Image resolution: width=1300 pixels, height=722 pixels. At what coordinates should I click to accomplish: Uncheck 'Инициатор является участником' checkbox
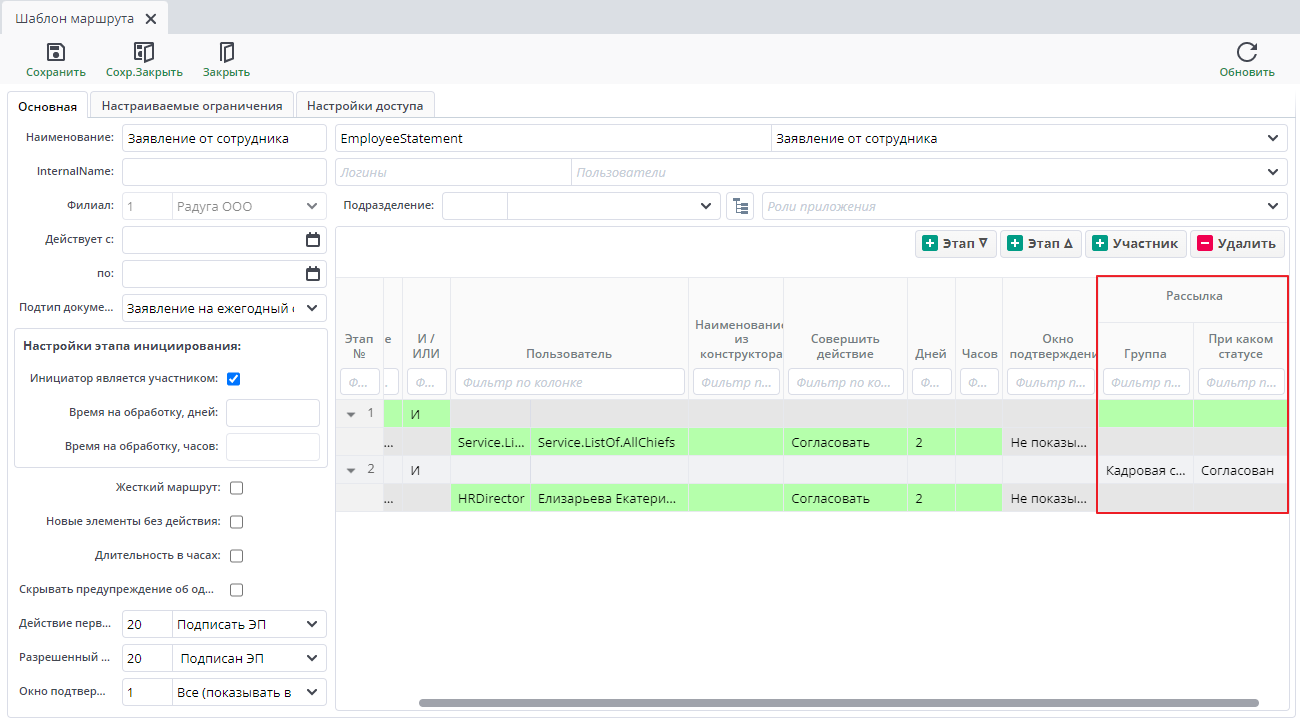tap(234, 379)
